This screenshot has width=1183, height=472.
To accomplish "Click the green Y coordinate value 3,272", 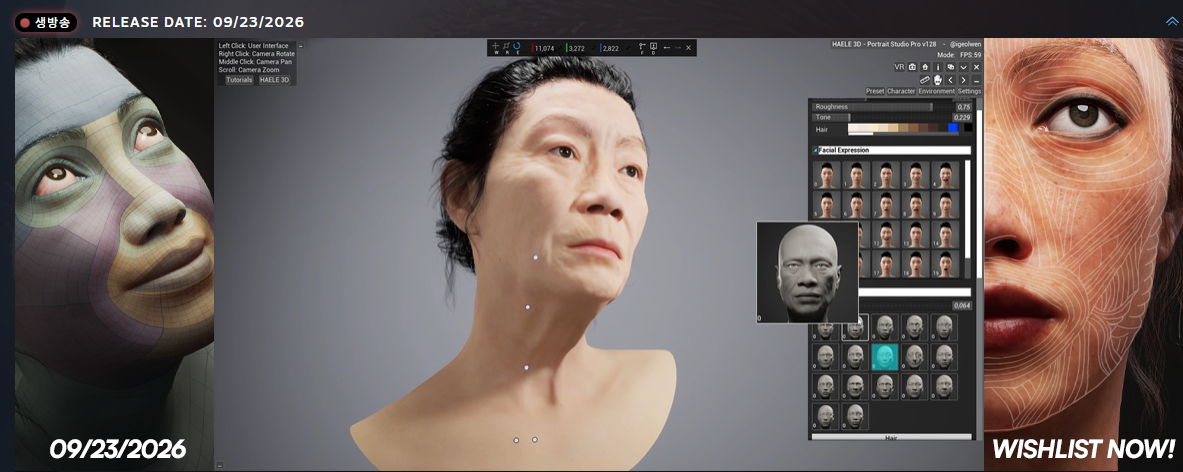I will tap(576, 48).
